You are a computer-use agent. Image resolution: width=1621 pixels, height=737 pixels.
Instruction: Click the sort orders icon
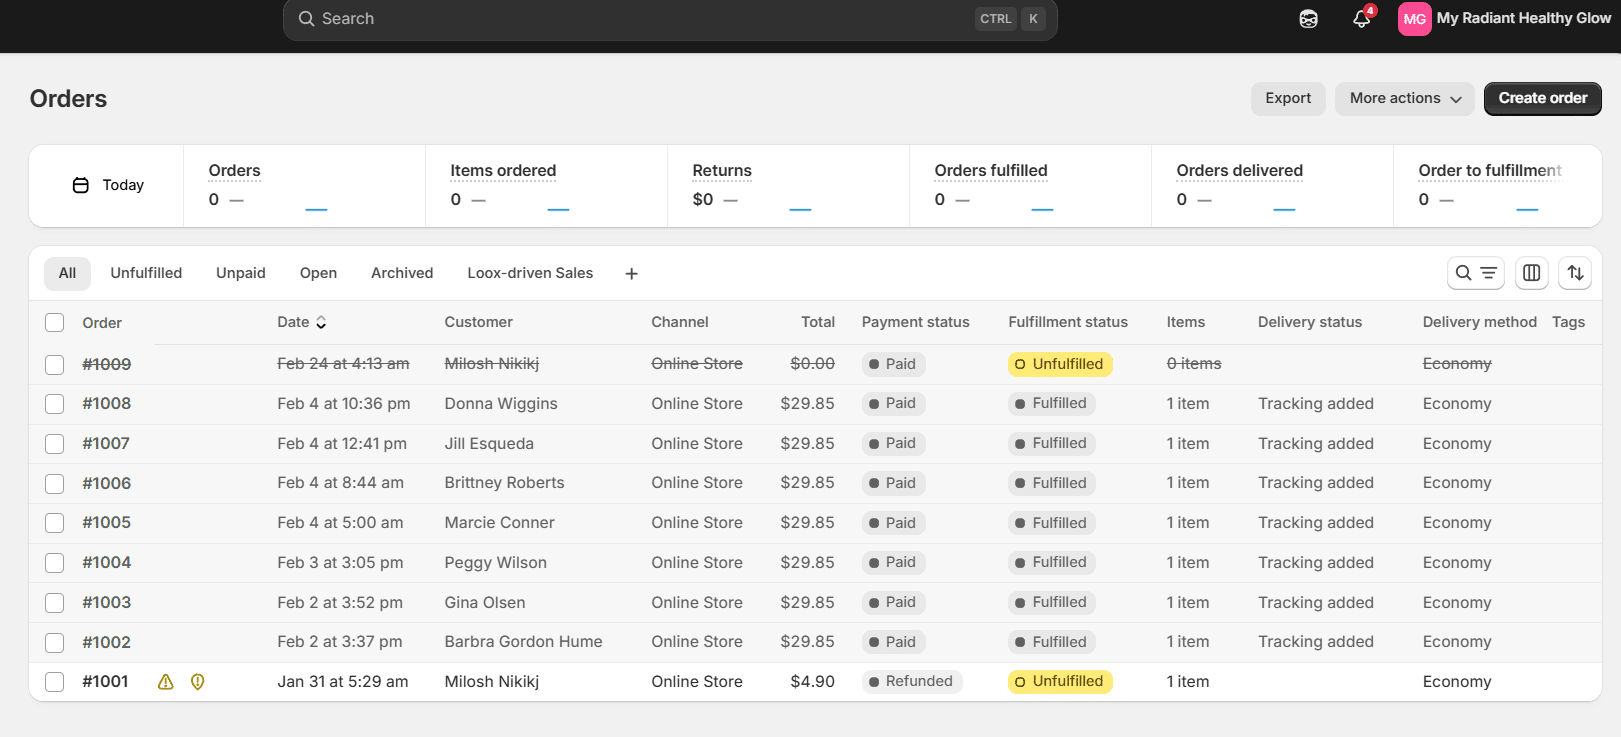[1575, 273]
